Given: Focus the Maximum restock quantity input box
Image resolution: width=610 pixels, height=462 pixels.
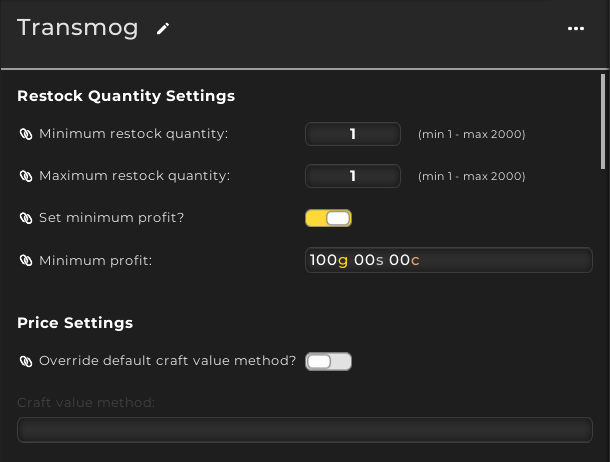Looking at the screenshot, I should tap(352, 176).
